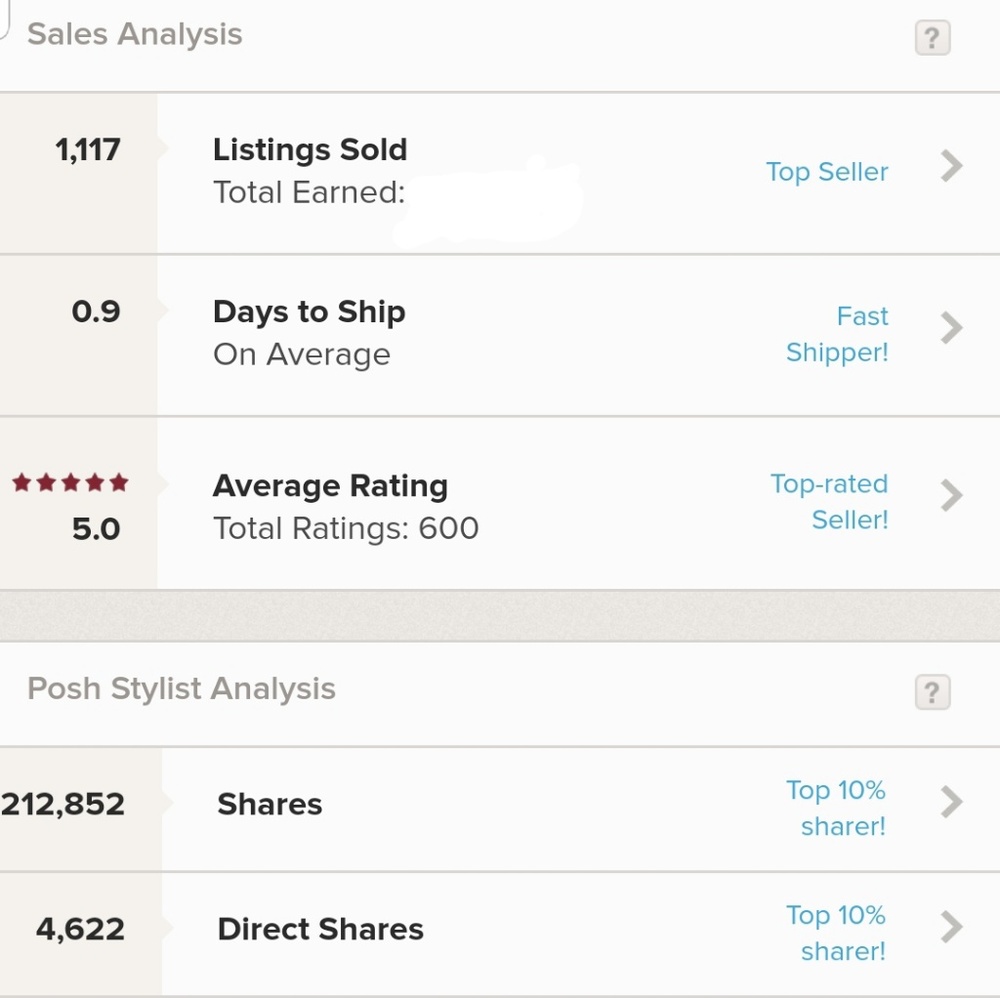Open Posh Stylist Analysis help icon
Viewport: 1000px width, 998px height.
[x=932, y=692]
